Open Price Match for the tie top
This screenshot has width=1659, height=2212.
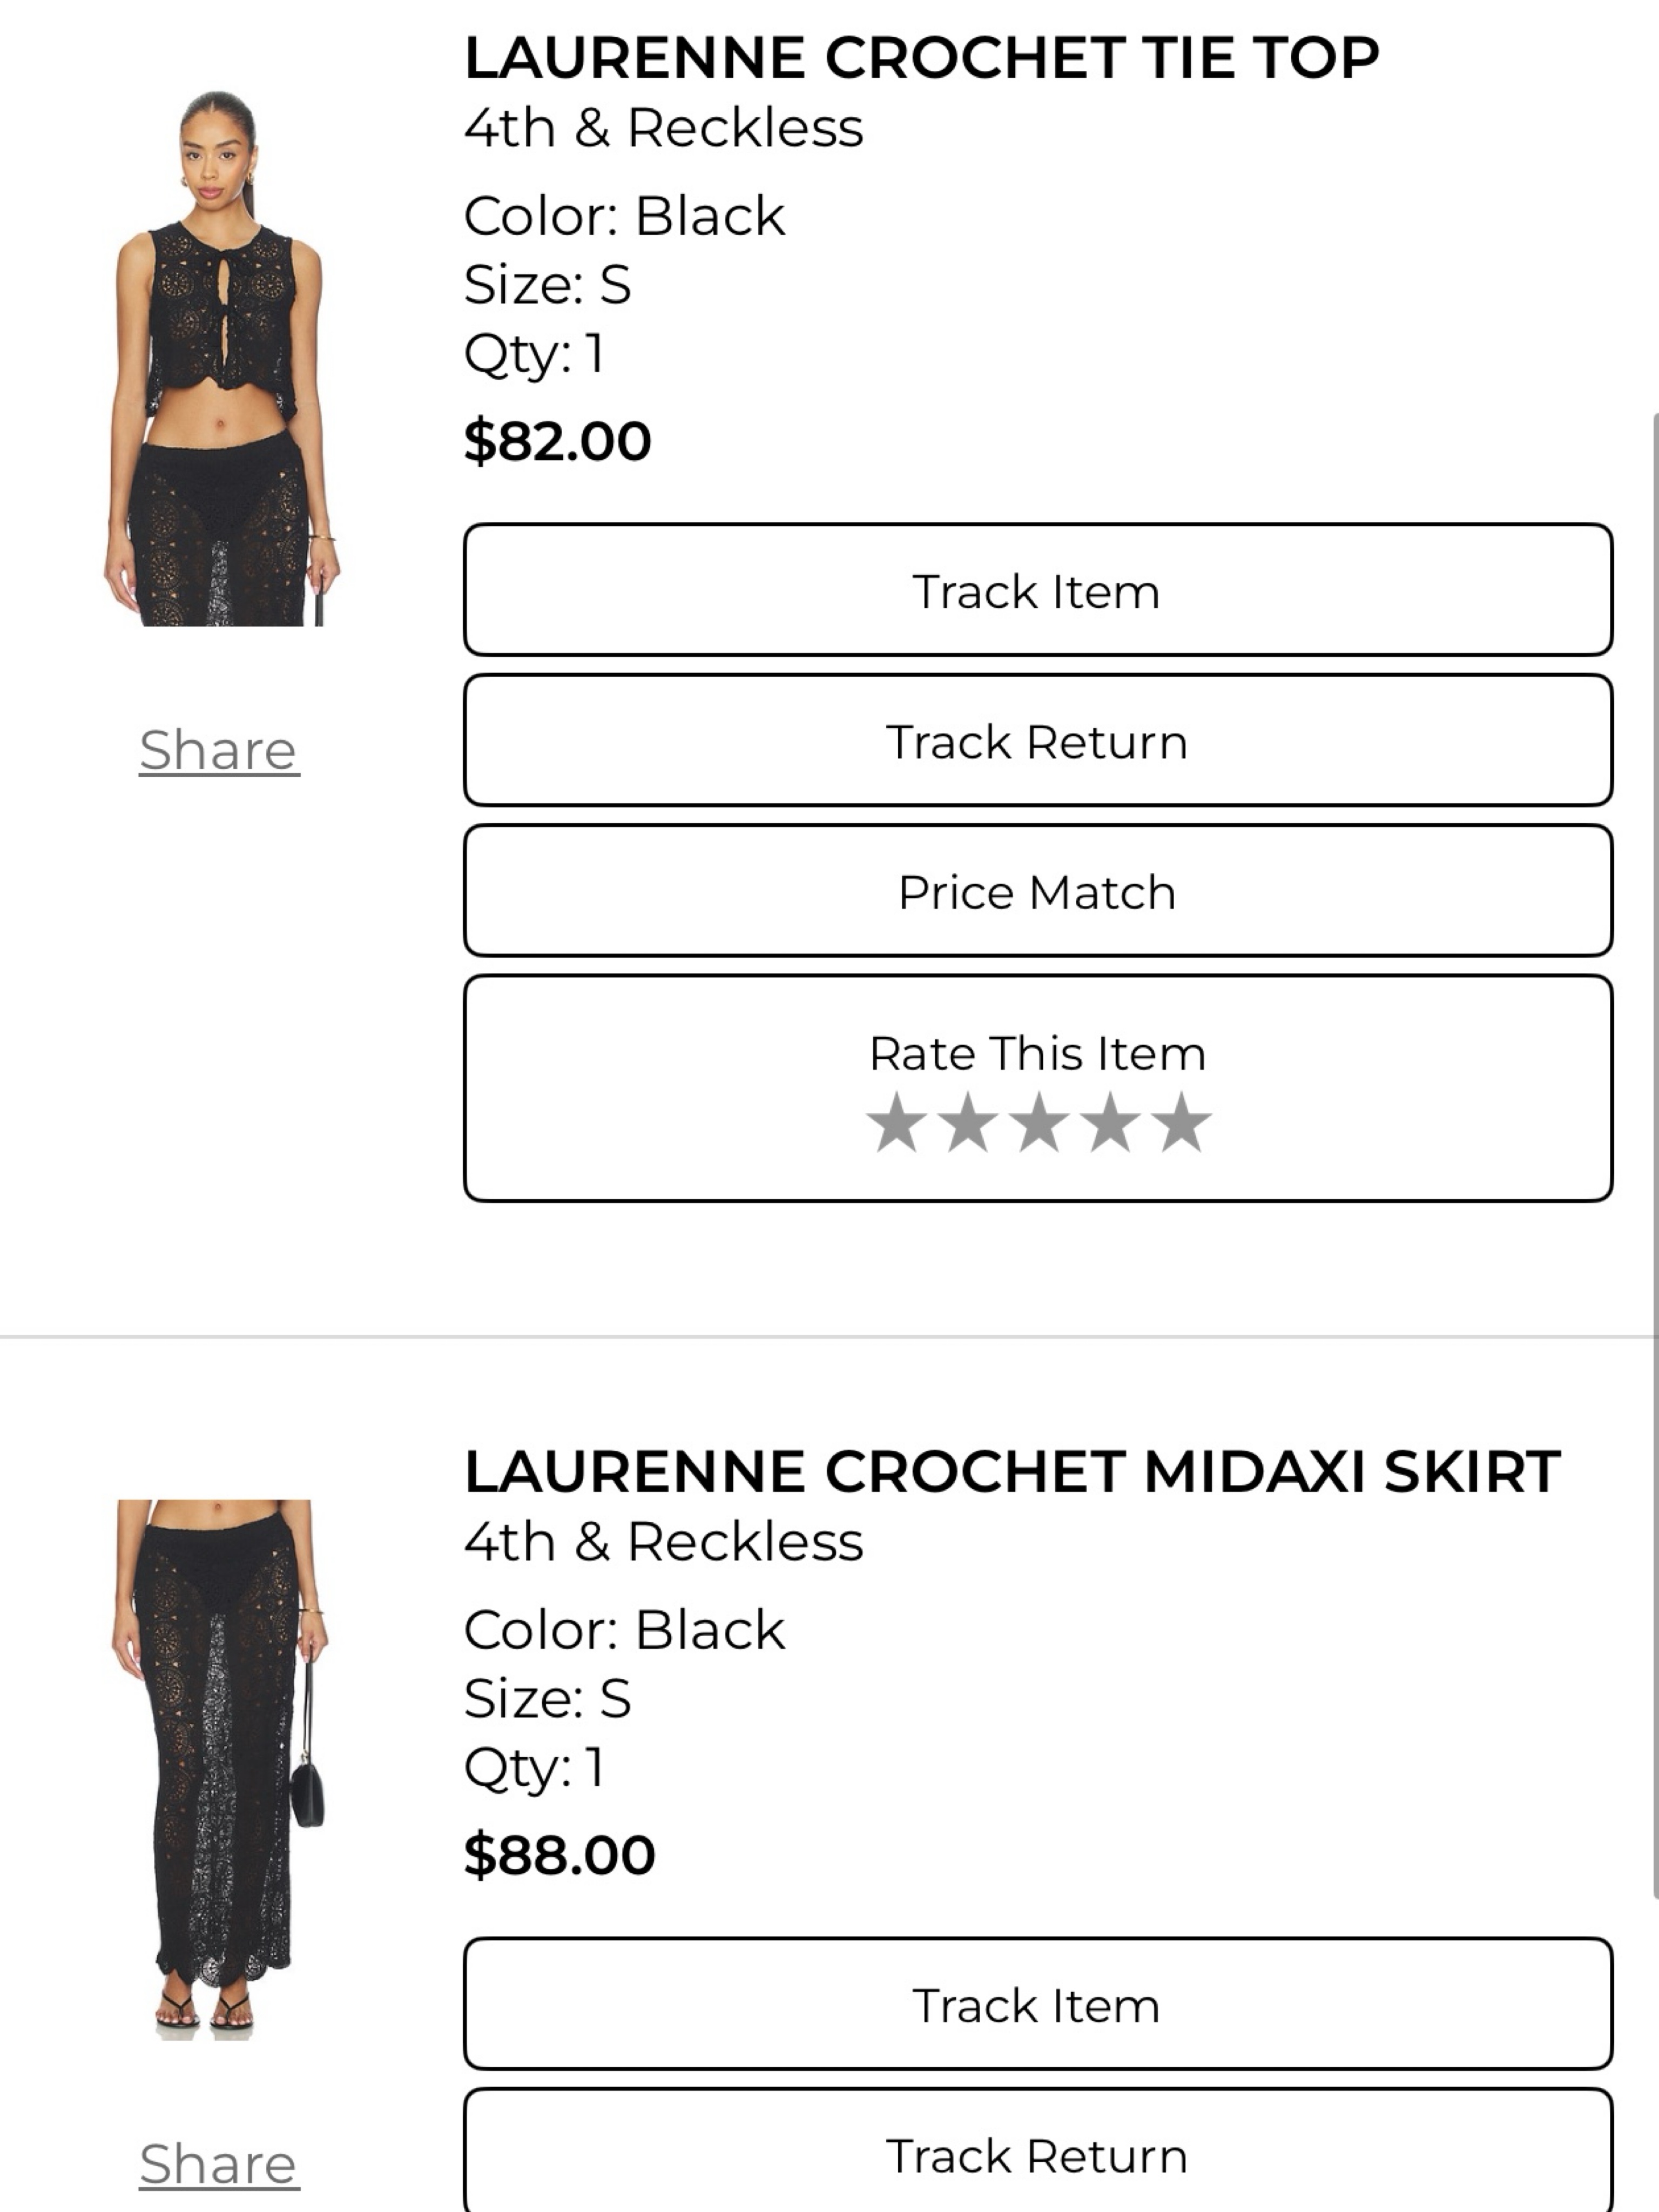click(x=1038, y=891)
